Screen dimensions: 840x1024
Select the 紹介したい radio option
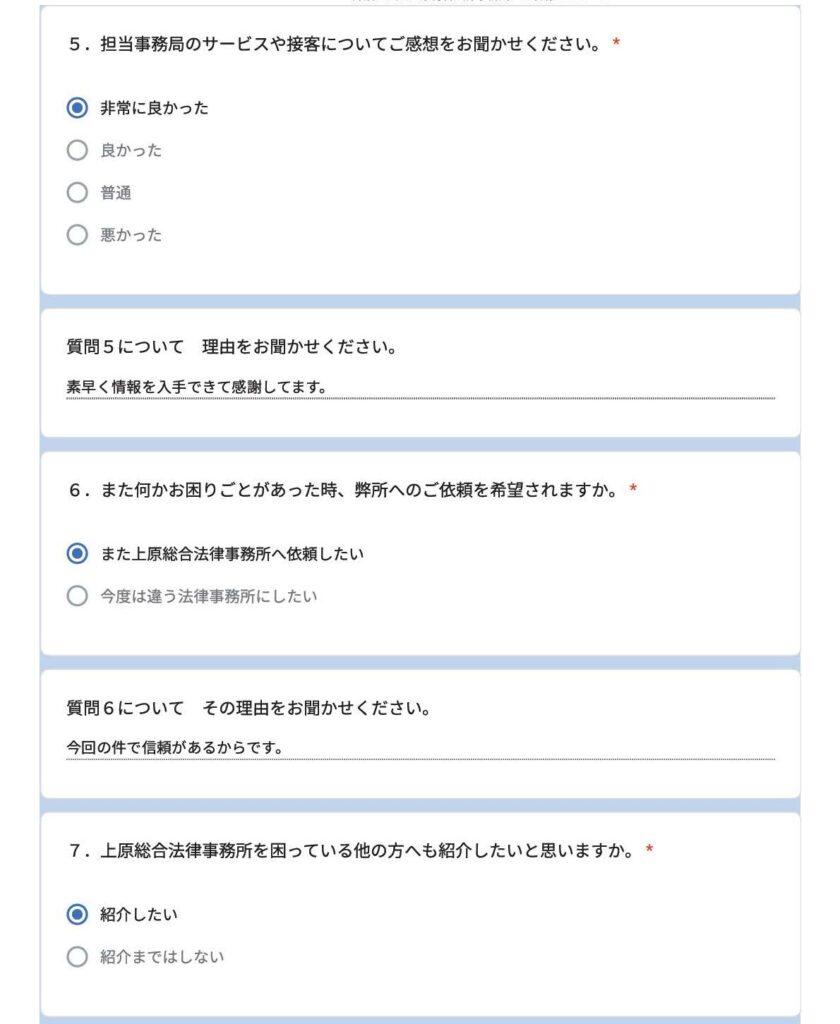[77, 914]
